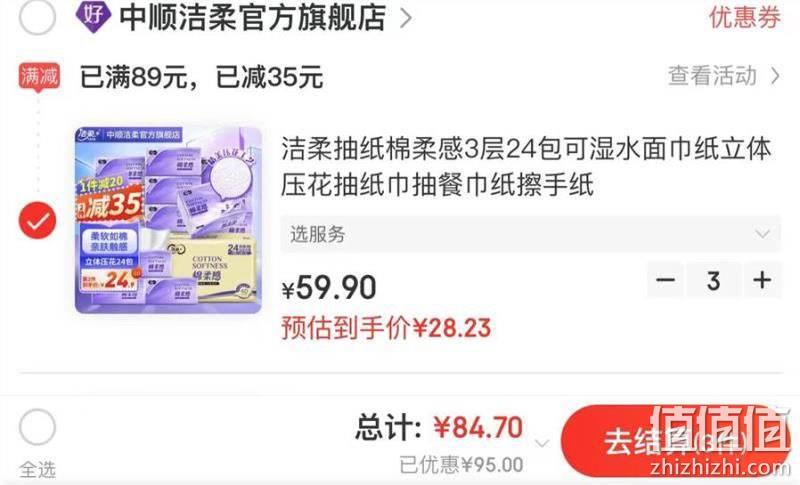Viewport: 800px width, 485px height.
Task: Open the 优惠券 coupon link
Action: [744, 17]
